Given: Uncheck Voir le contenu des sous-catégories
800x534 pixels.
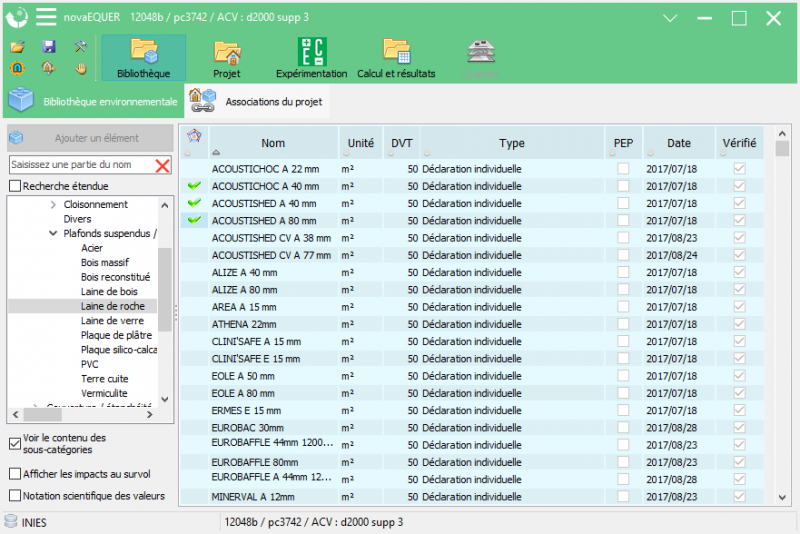Looking at the screenshot, I should [x=15, y=444].
